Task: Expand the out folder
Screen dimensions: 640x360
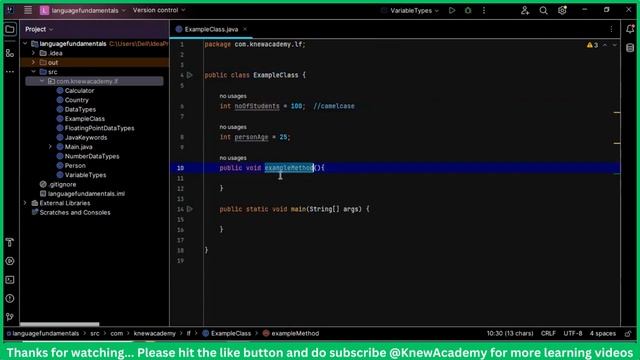Action: (x=33, y=62)
